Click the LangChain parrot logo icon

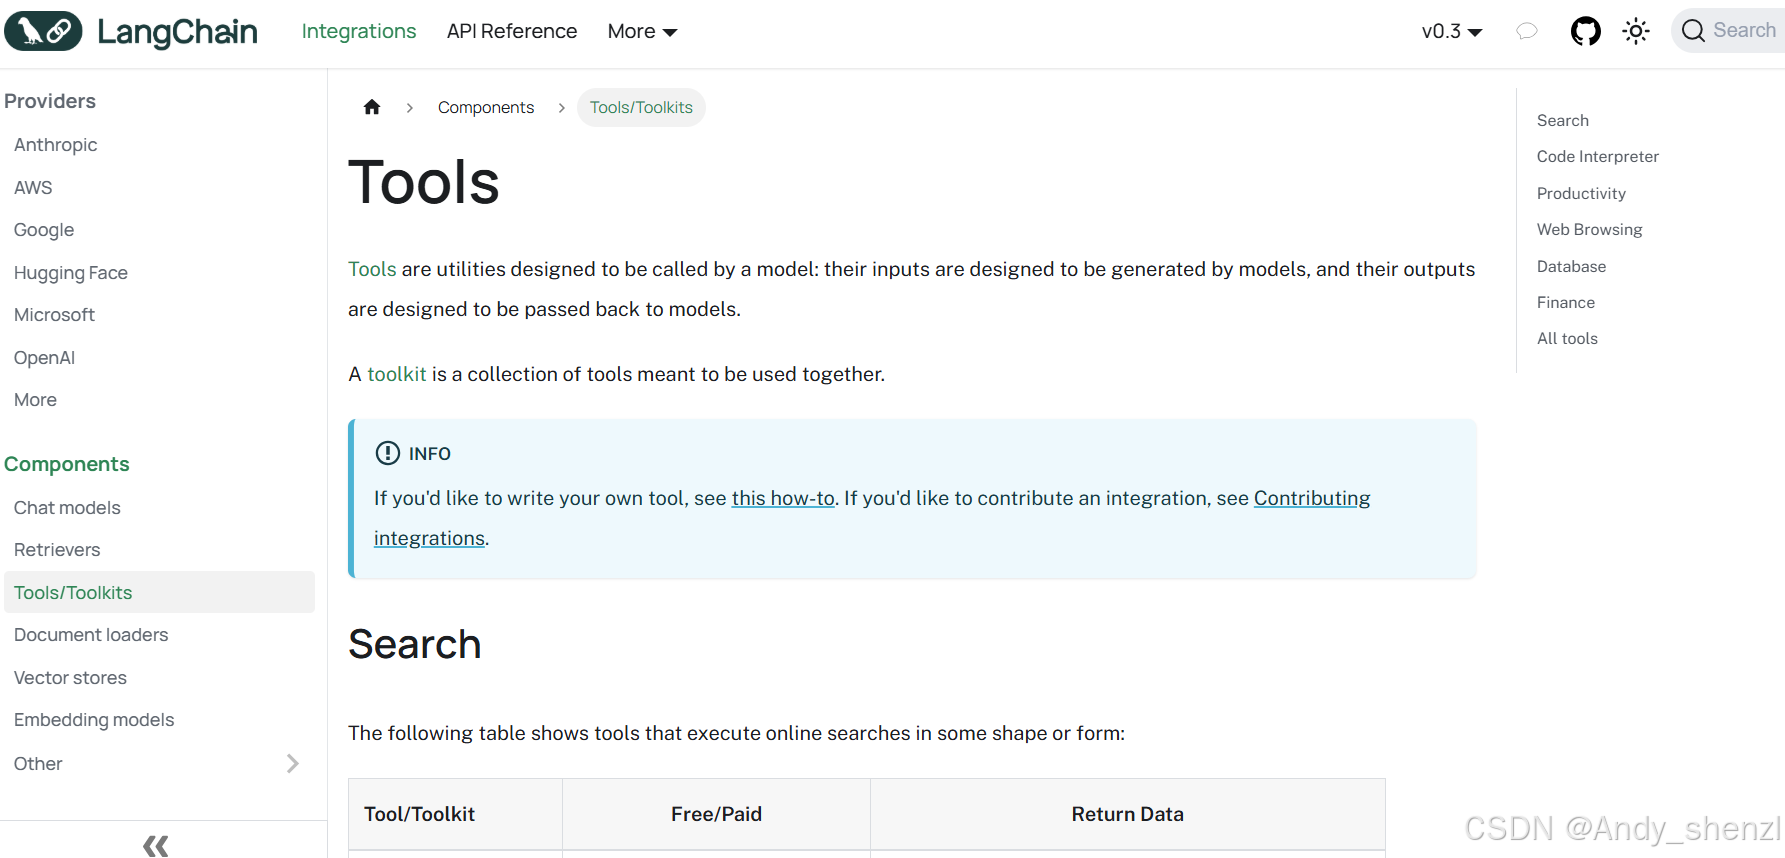coord(43,31)
